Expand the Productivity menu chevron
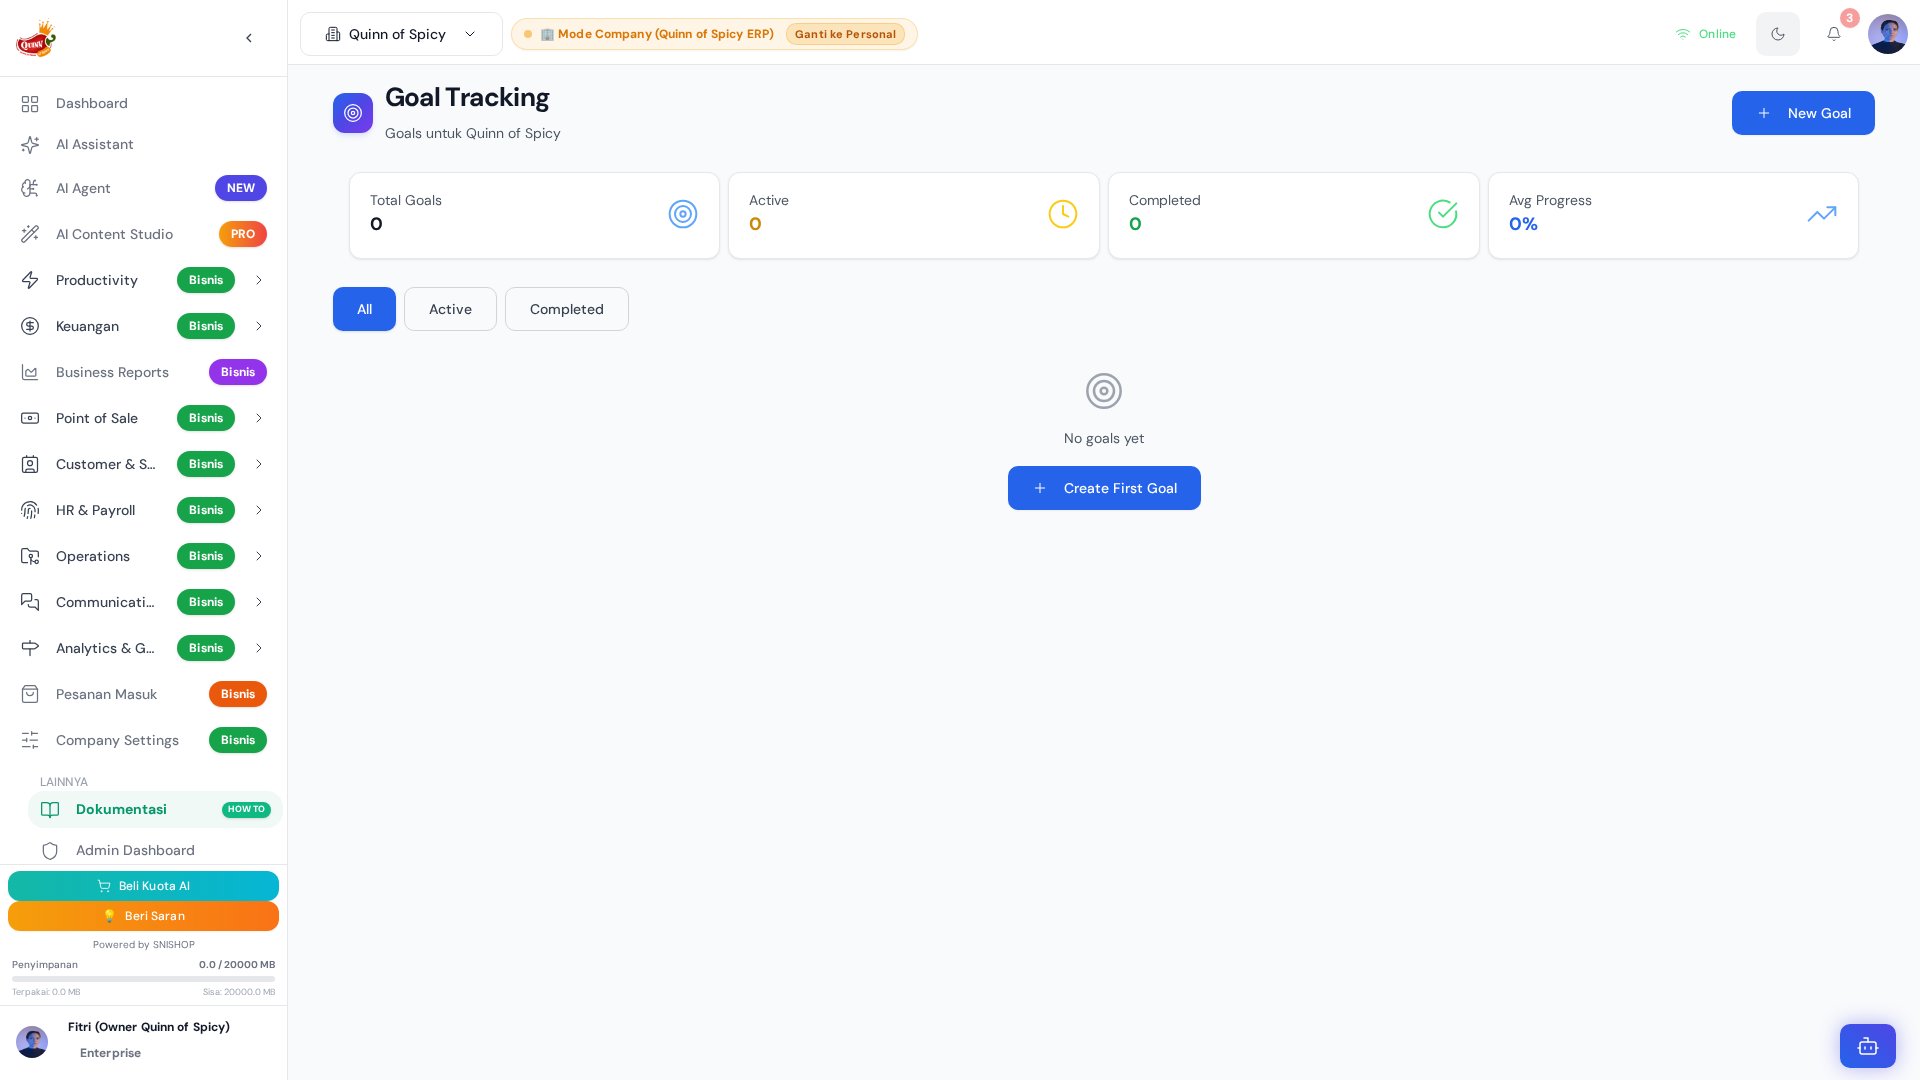 pos(259,280)
